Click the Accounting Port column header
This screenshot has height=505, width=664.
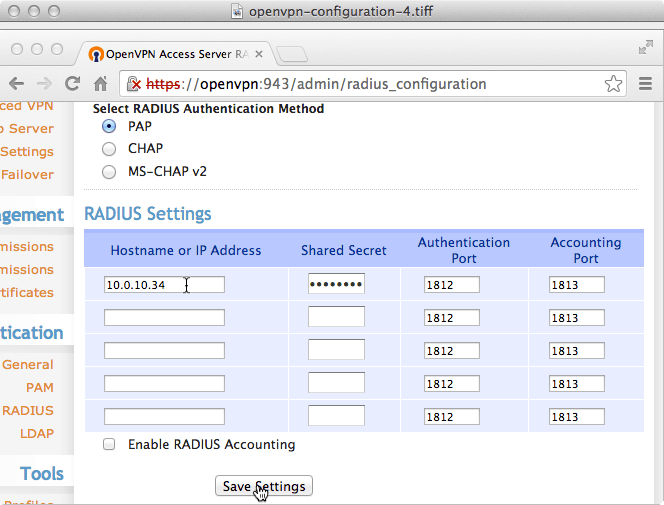click(x=586, y=250)
